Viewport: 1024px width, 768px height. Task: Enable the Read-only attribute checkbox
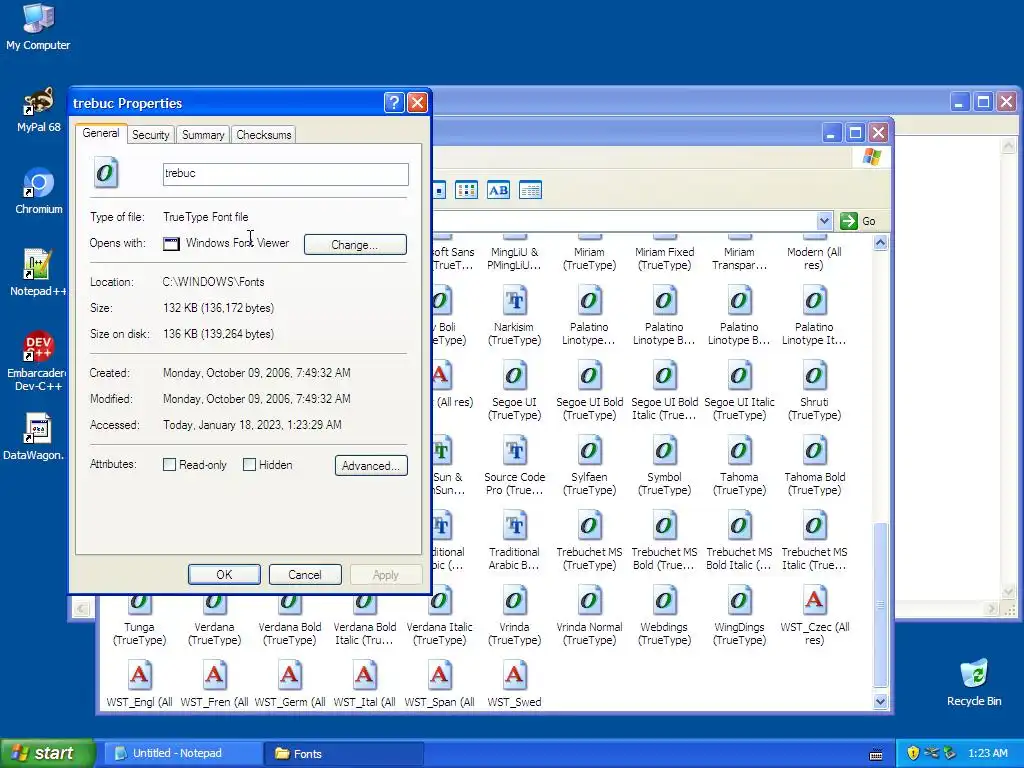pyautogui.click(x=169, y=464)
